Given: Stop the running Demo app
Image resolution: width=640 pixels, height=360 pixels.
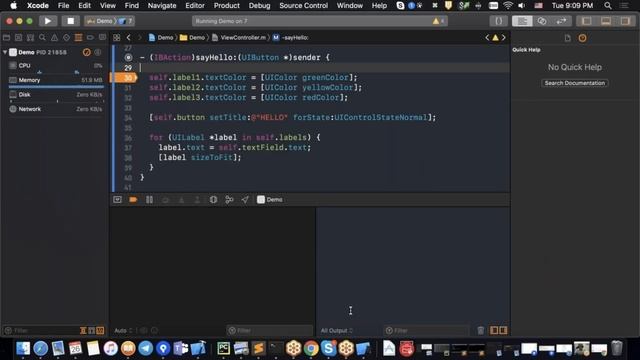Looking at the screenshot, I should [70, 21].
